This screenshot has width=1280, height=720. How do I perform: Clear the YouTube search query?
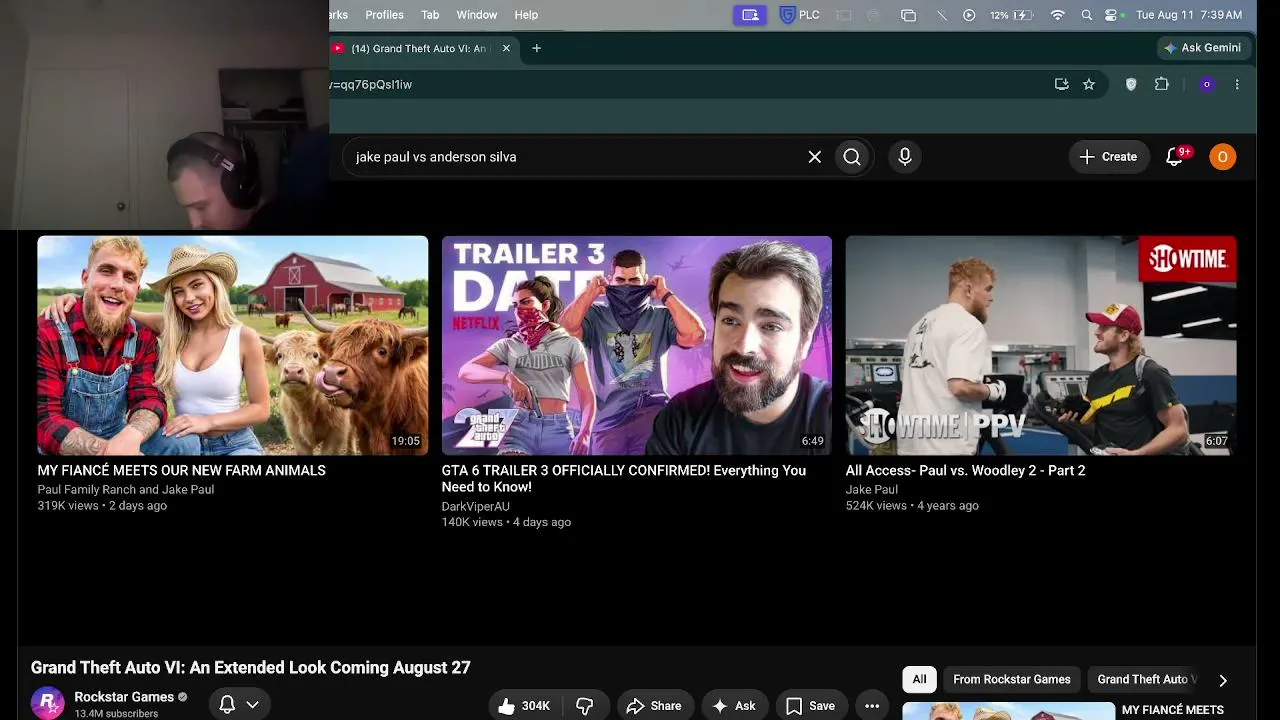[815, 157]
